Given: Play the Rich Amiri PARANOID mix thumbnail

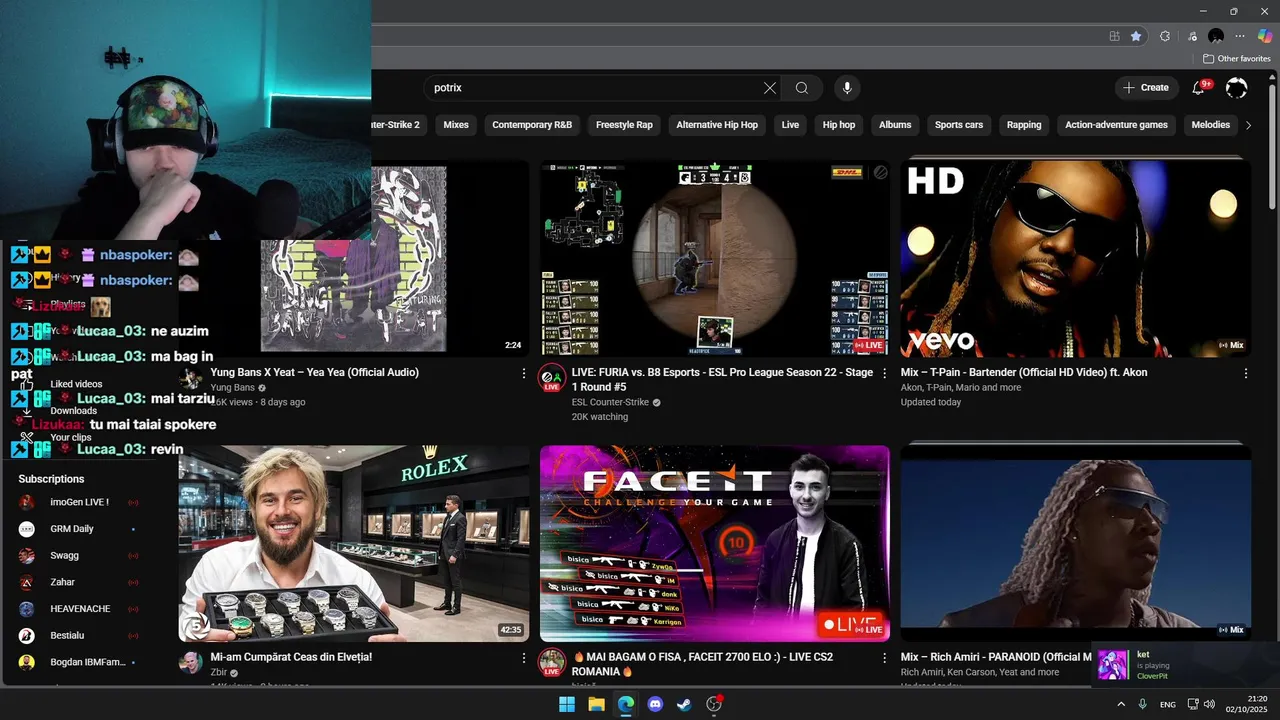Looking at the screenshot, I should (1075, 543).
